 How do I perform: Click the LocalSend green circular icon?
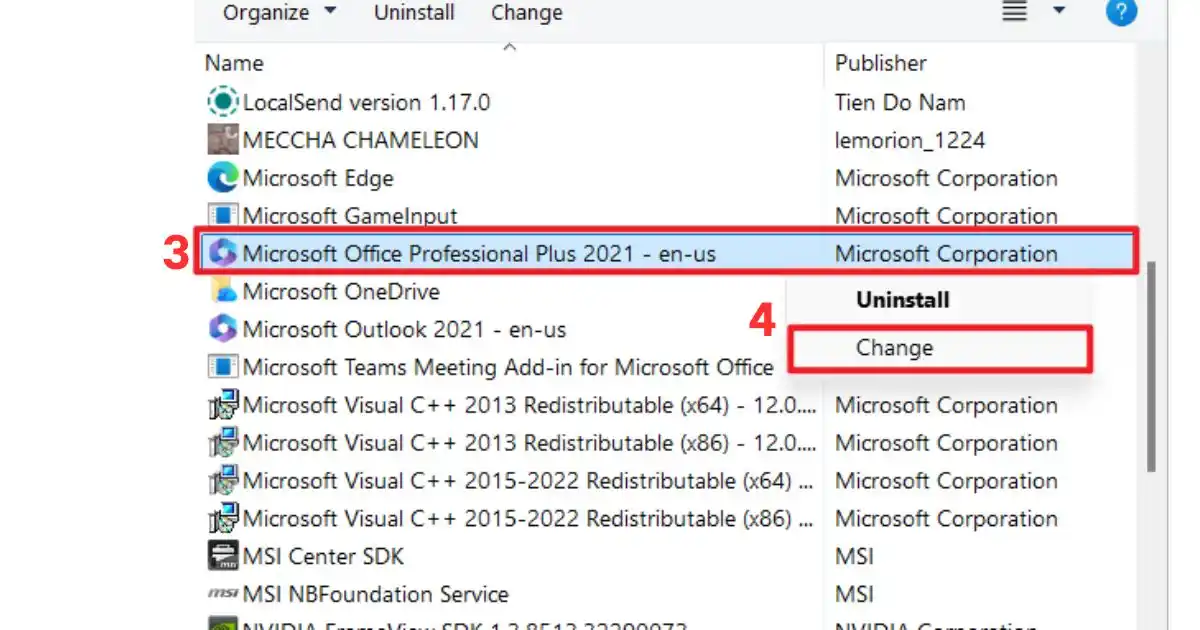point(222,102)
